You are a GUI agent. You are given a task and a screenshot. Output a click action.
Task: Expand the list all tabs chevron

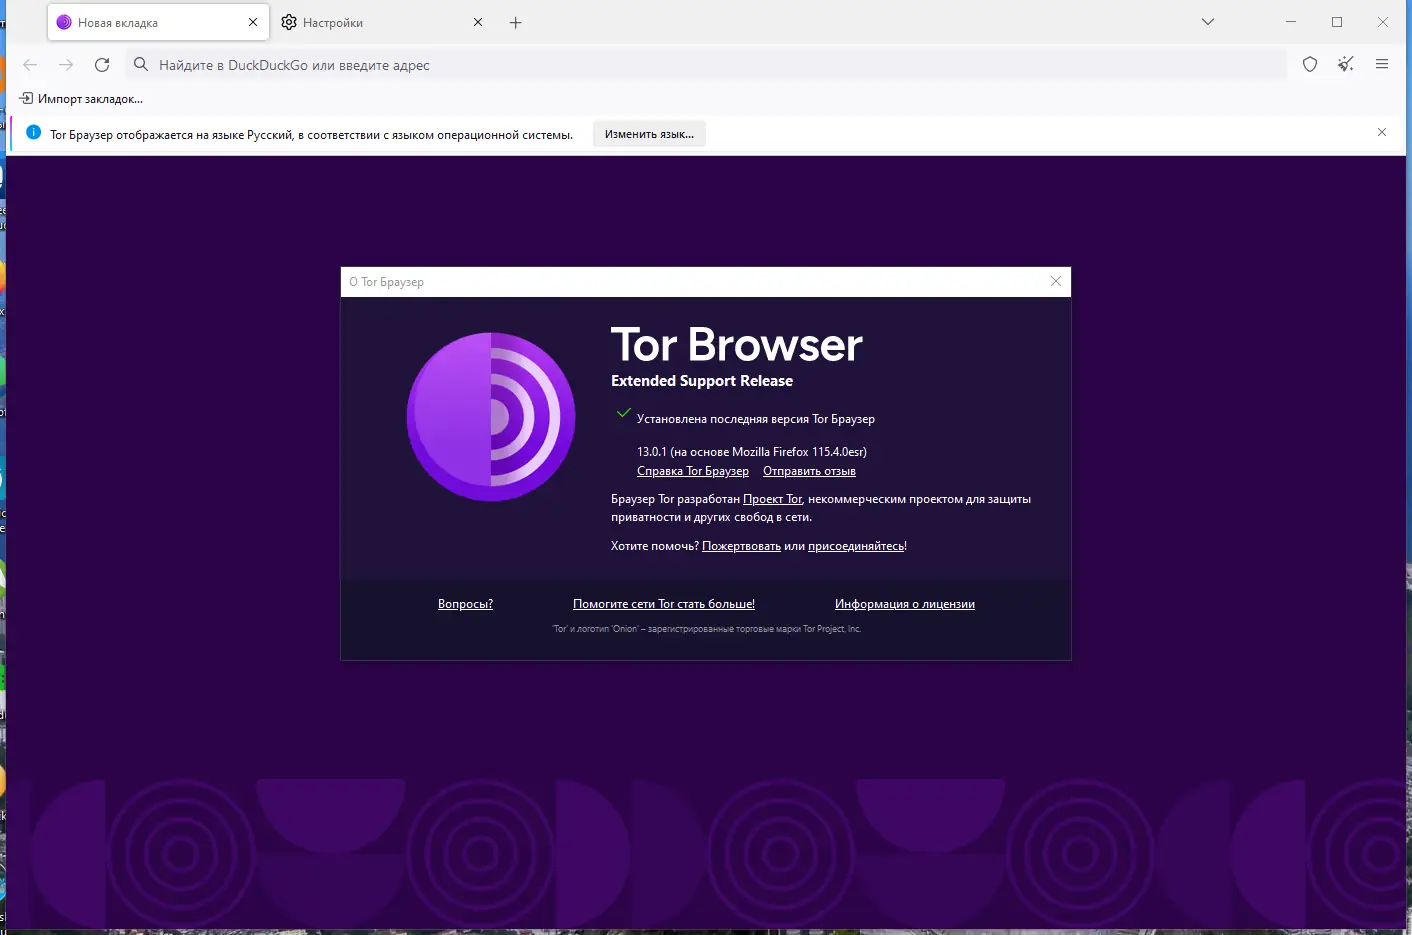click(1208, 22)
